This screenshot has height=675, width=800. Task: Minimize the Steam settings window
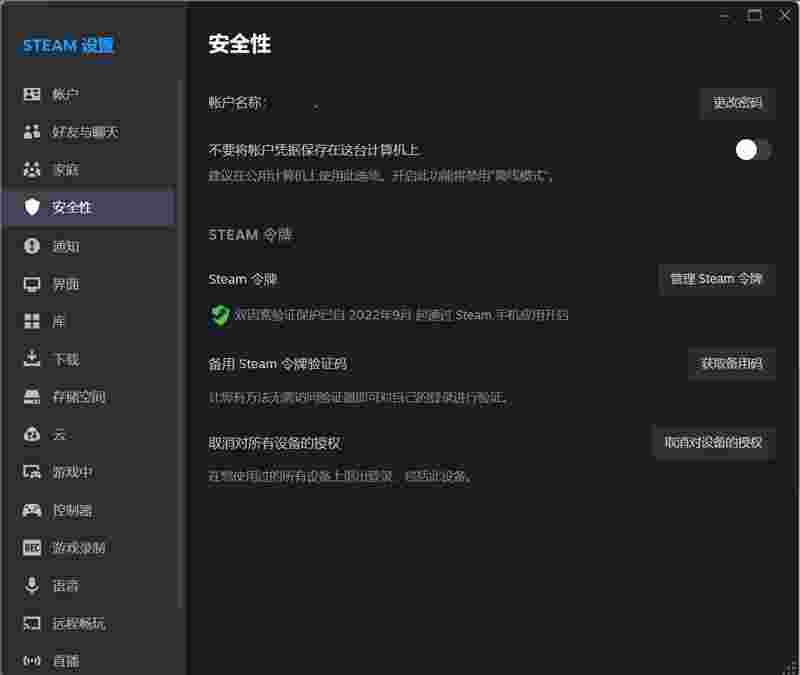pos(724,16)
